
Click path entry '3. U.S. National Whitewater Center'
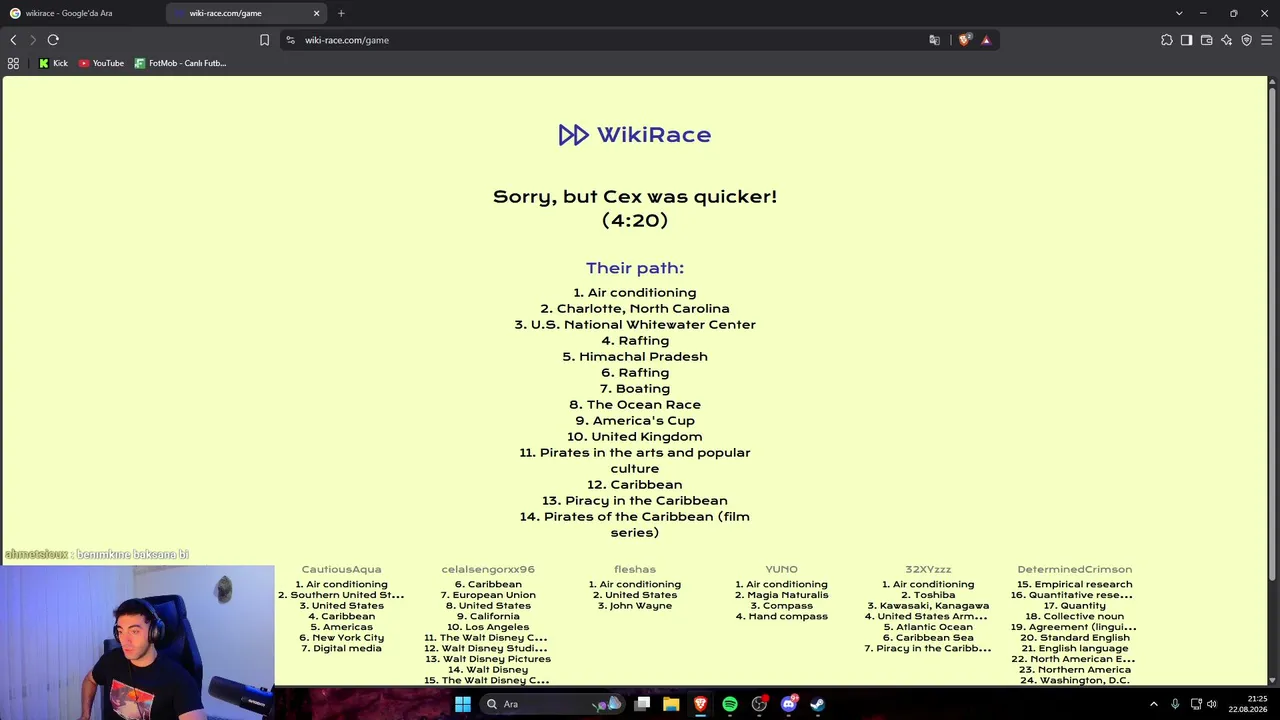tap(635, 325)
